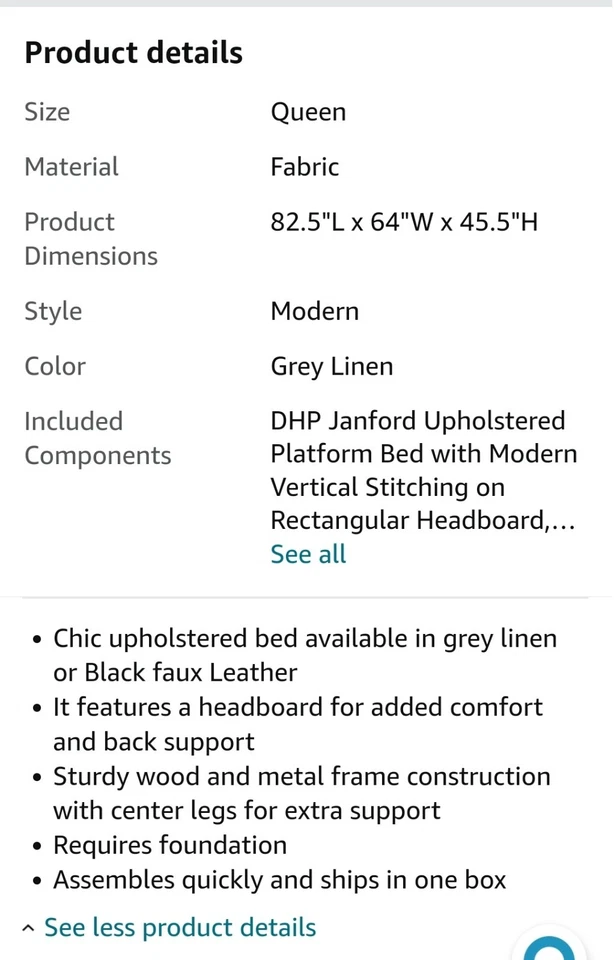
Task: Click the See all link
Action: [308, 554]
